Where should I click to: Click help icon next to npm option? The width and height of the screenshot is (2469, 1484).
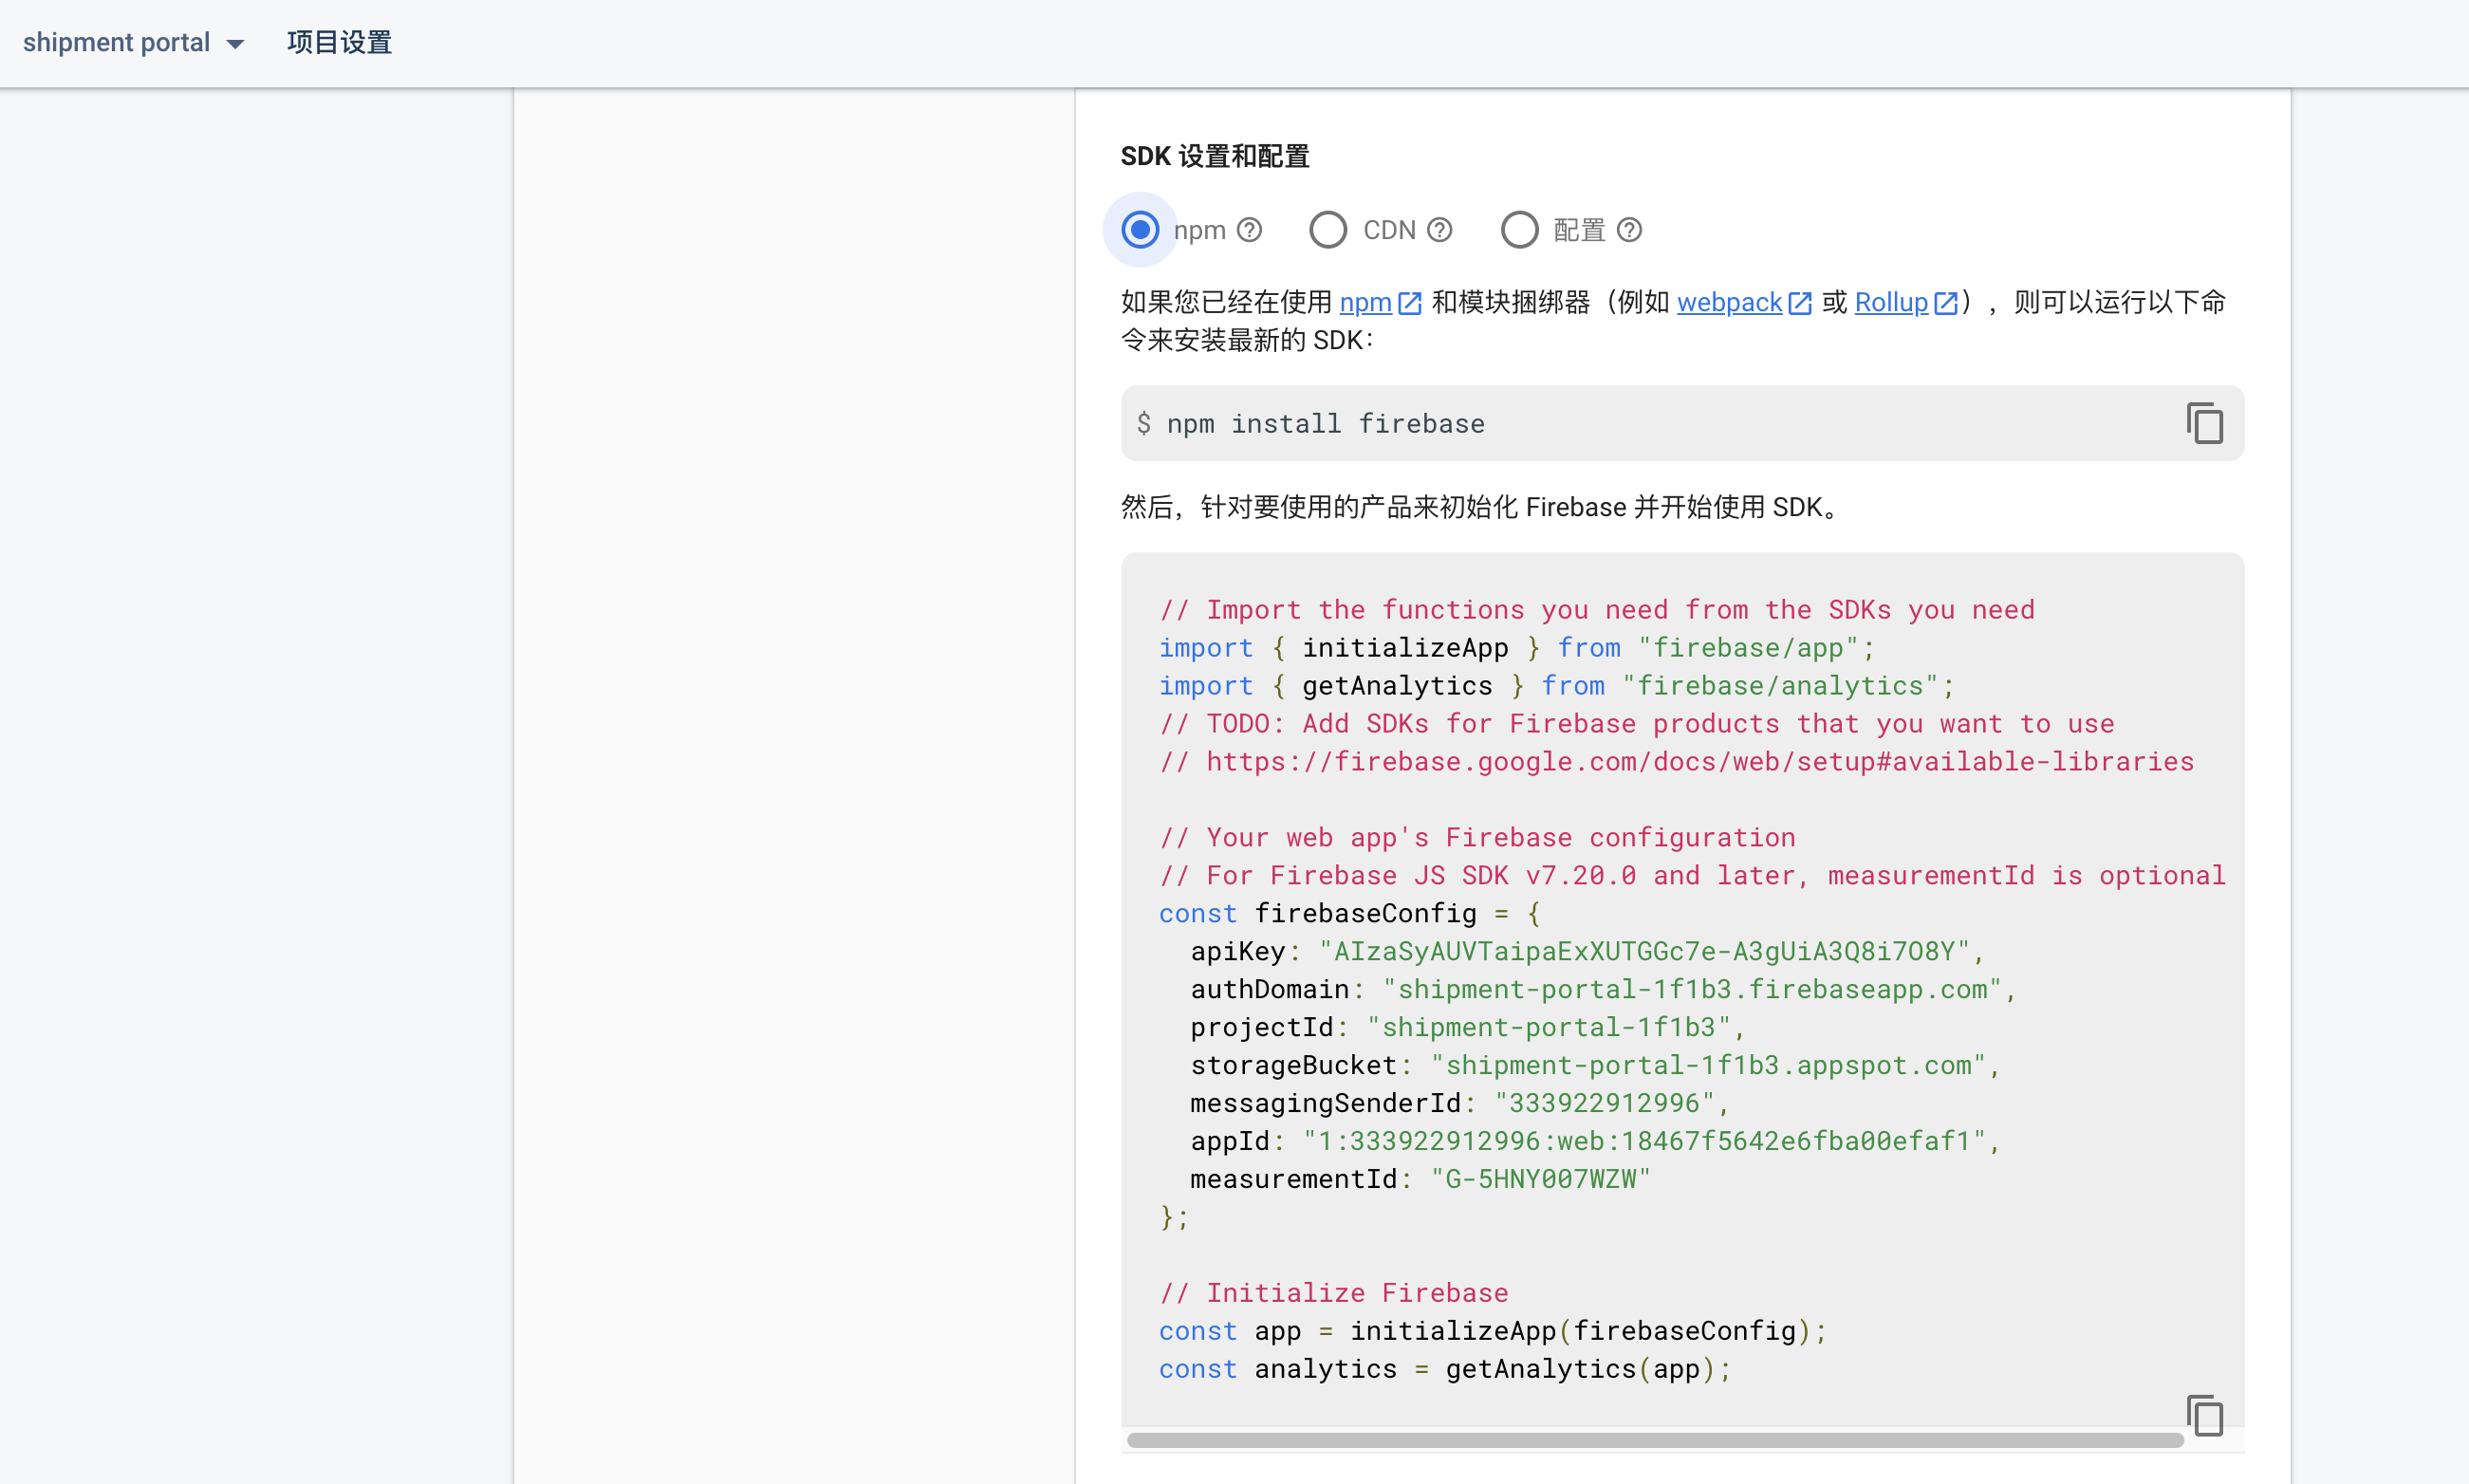[x=1249, y=230]
